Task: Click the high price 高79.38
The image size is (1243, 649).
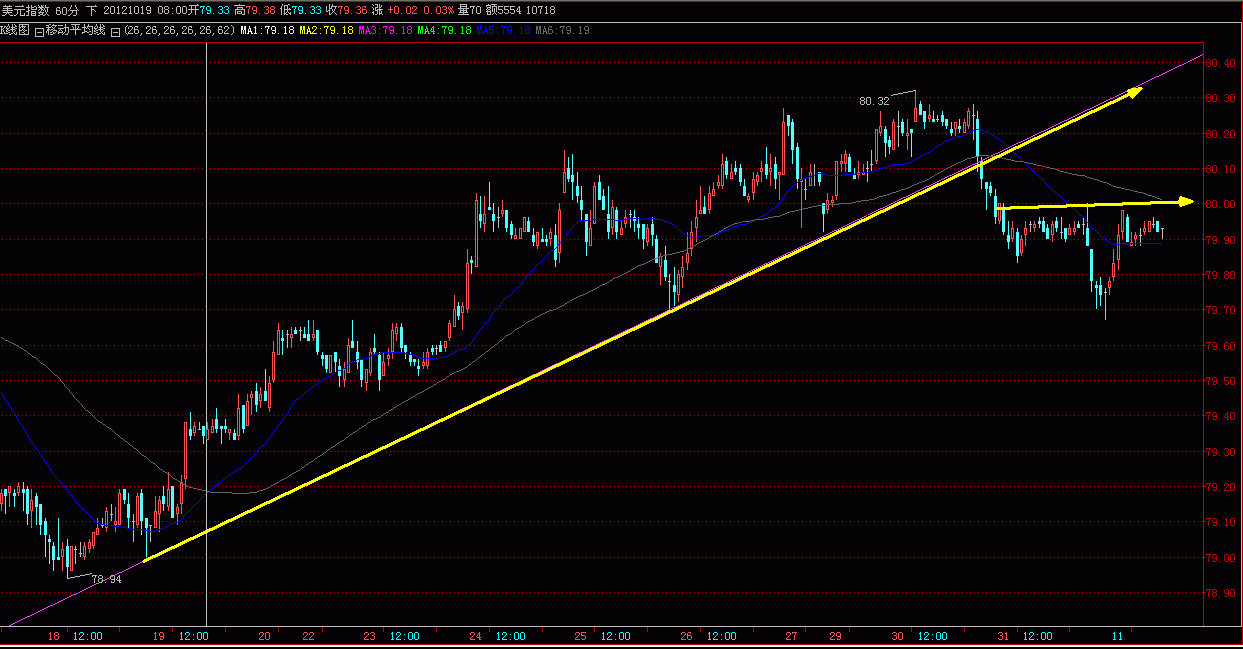Action: 255,10
